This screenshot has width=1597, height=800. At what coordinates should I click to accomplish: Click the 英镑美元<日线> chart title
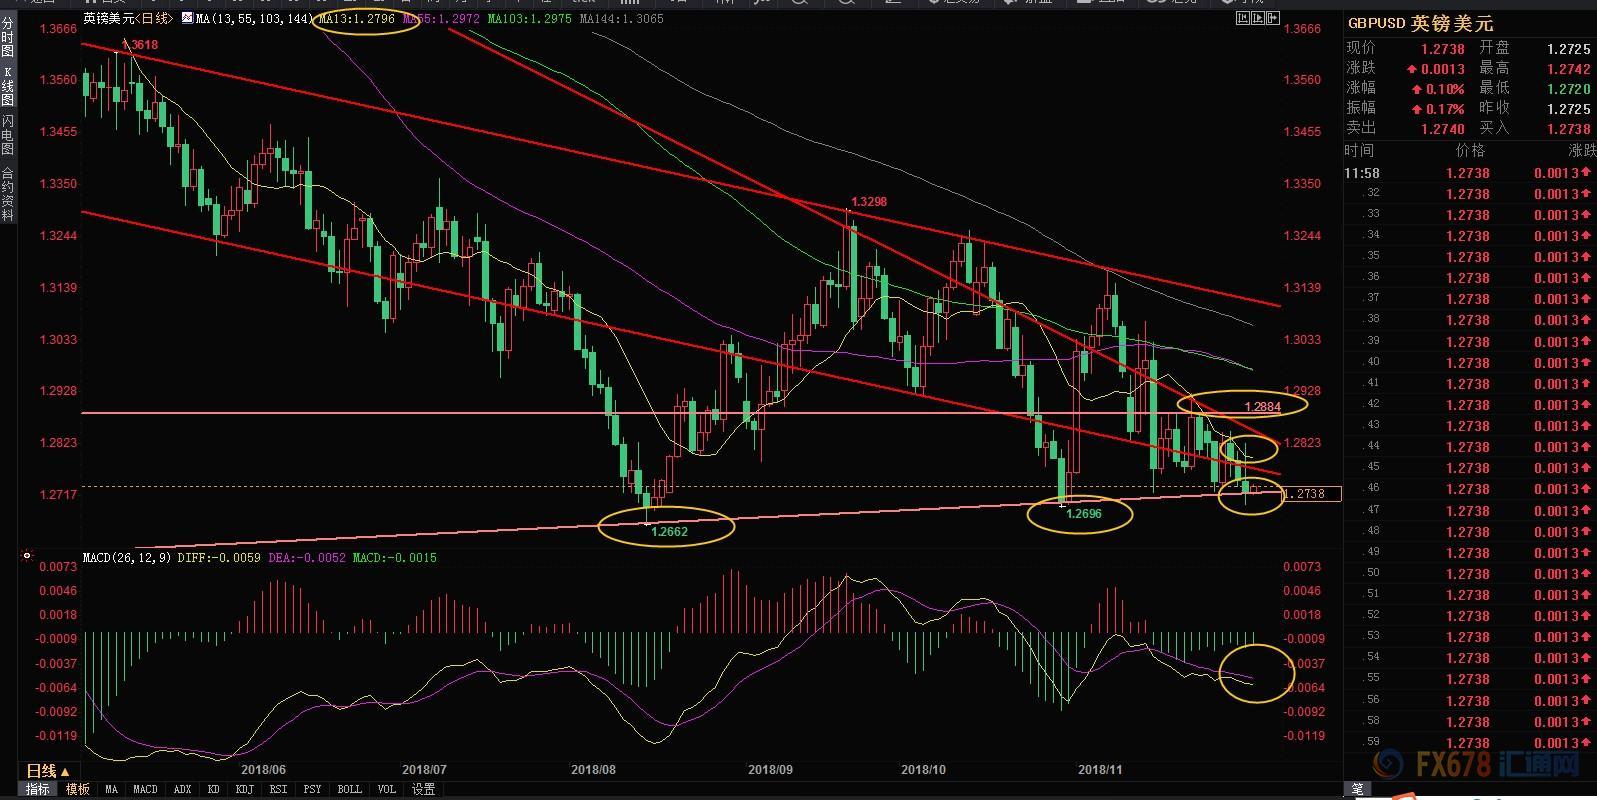click(x=128, y=18)
